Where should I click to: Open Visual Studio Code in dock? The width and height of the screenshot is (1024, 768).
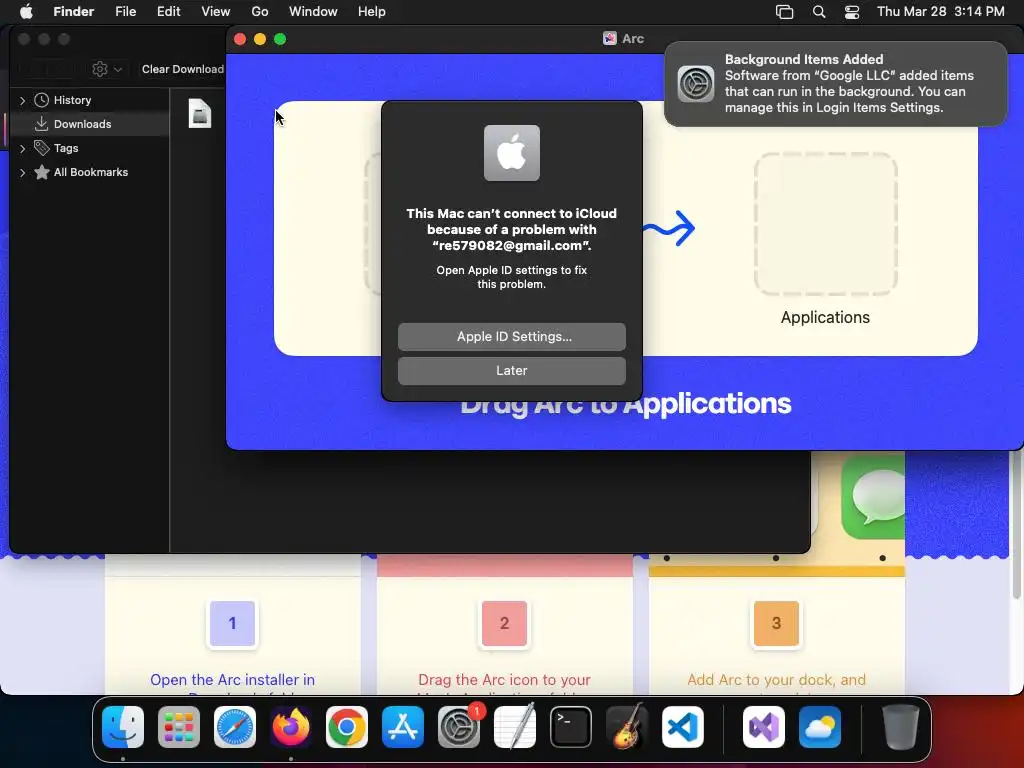pos(683,727)
